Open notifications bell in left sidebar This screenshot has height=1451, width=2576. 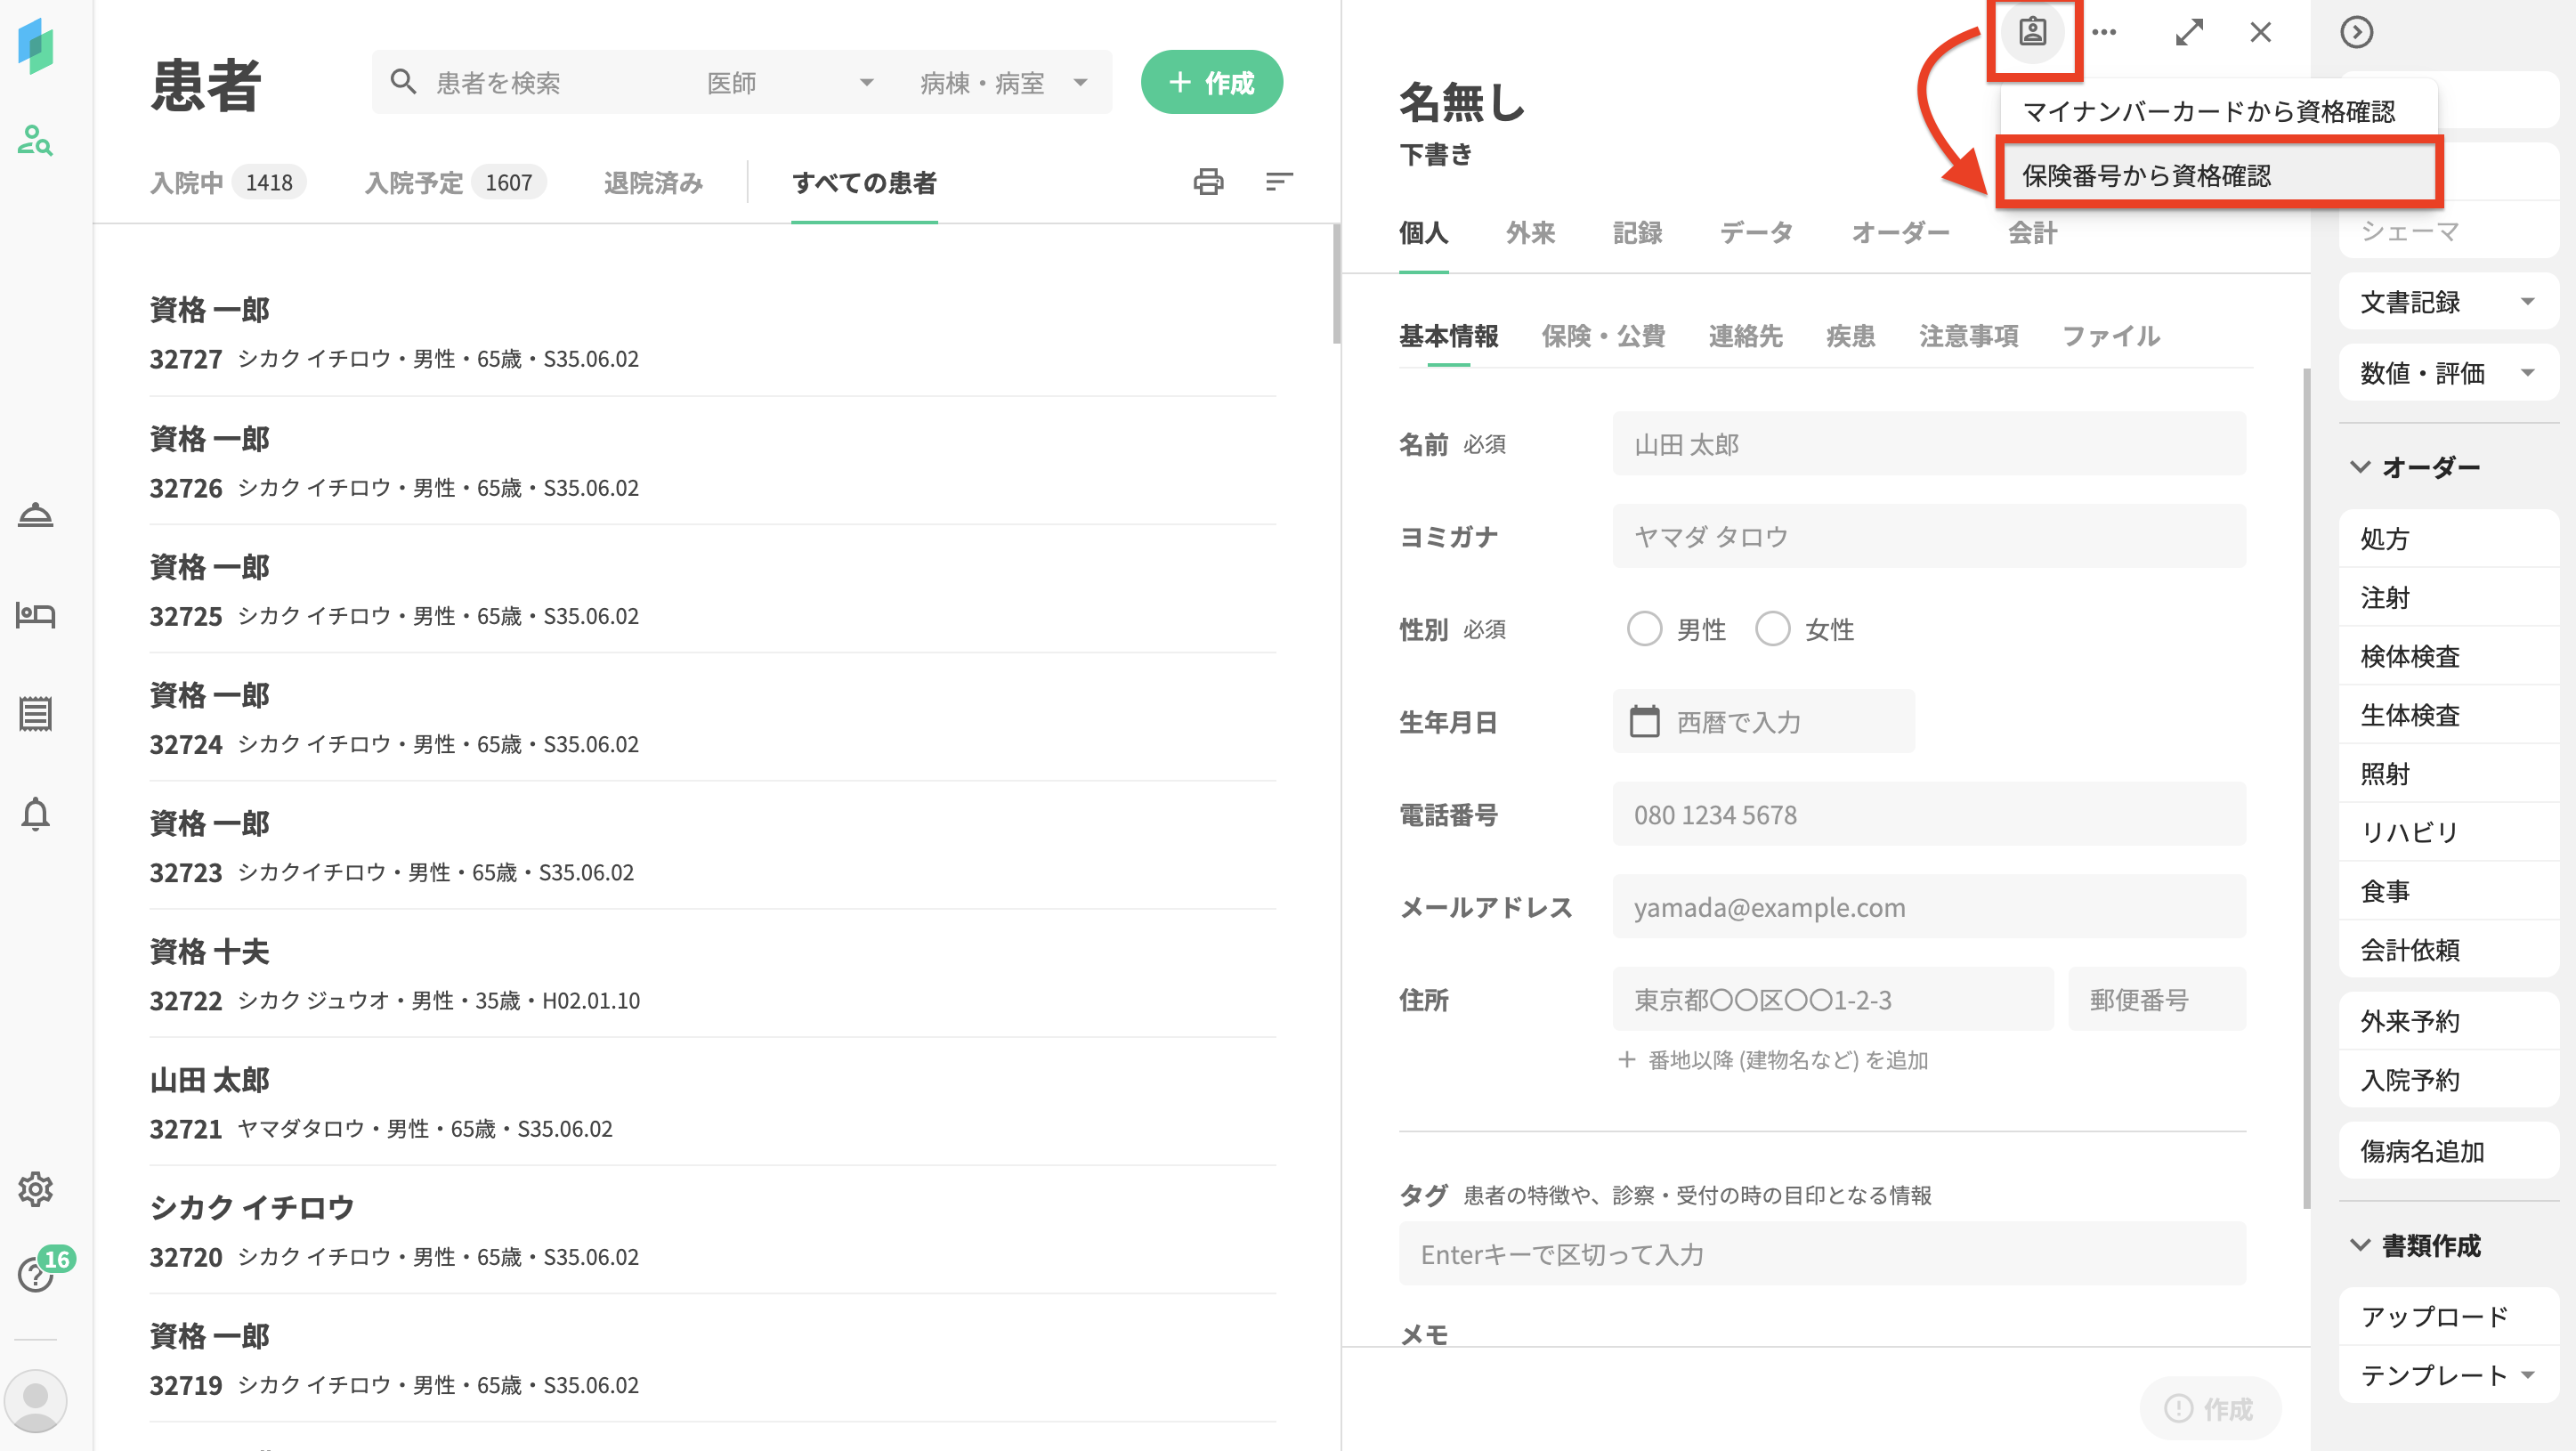click(36, 814)
